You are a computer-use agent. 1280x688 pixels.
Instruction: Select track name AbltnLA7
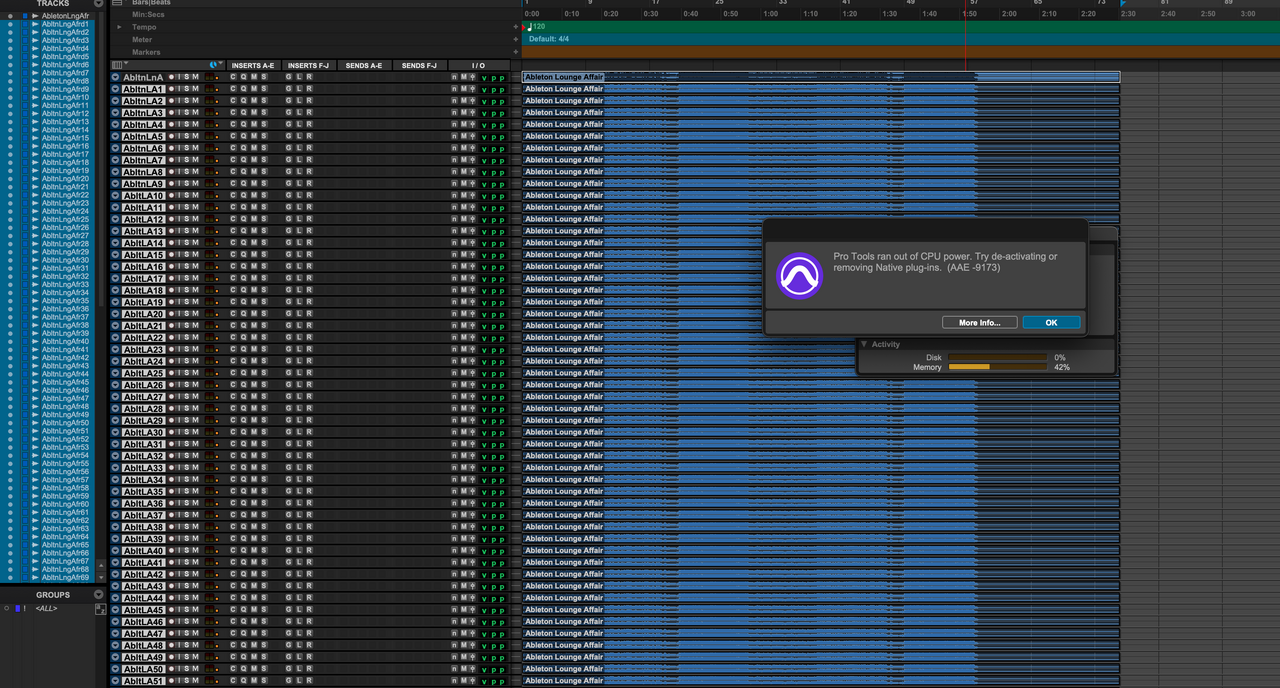click(143, 160)
